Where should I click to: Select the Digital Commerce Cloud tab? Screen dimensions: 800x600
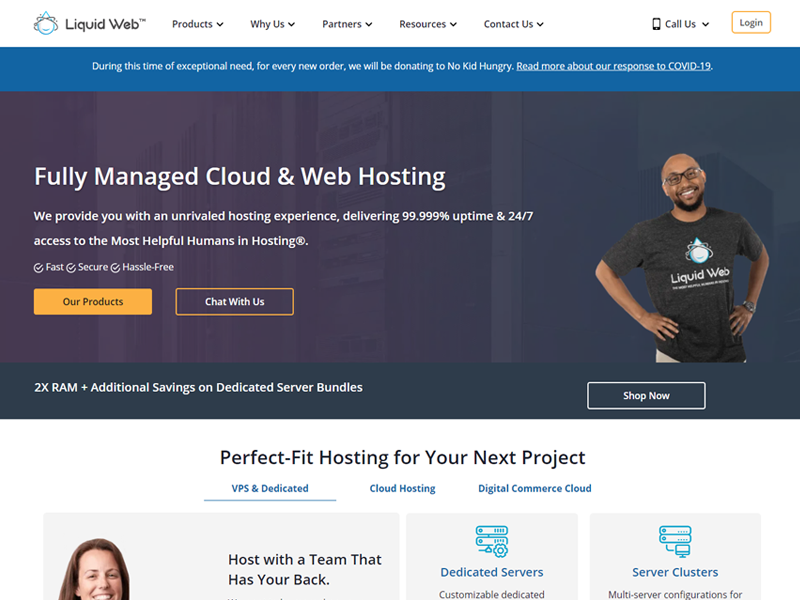click(x=535, y=488)
